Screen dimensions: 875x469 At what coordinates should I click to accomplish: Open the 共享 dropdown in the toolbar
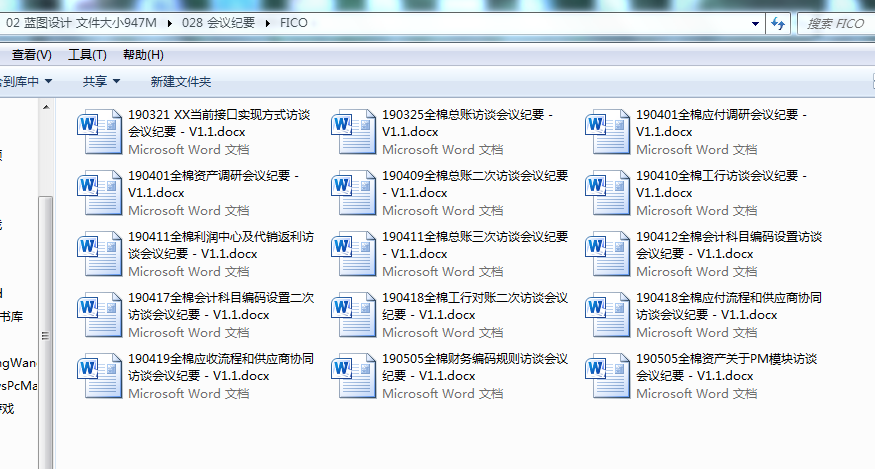click(x=101, y=81)
